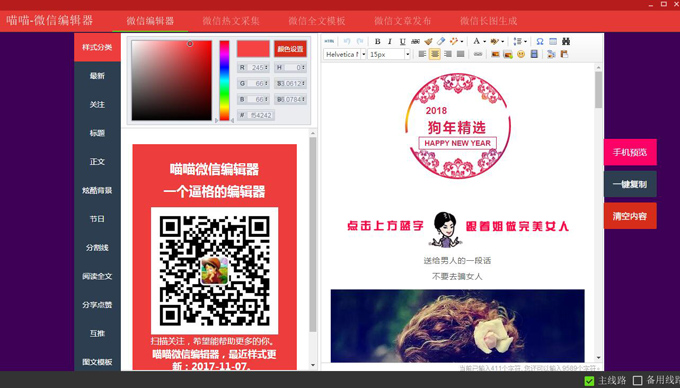The height and width of the screenshot is (388, 680).
Task: Select the 分割线 style category
Action: 97,248
